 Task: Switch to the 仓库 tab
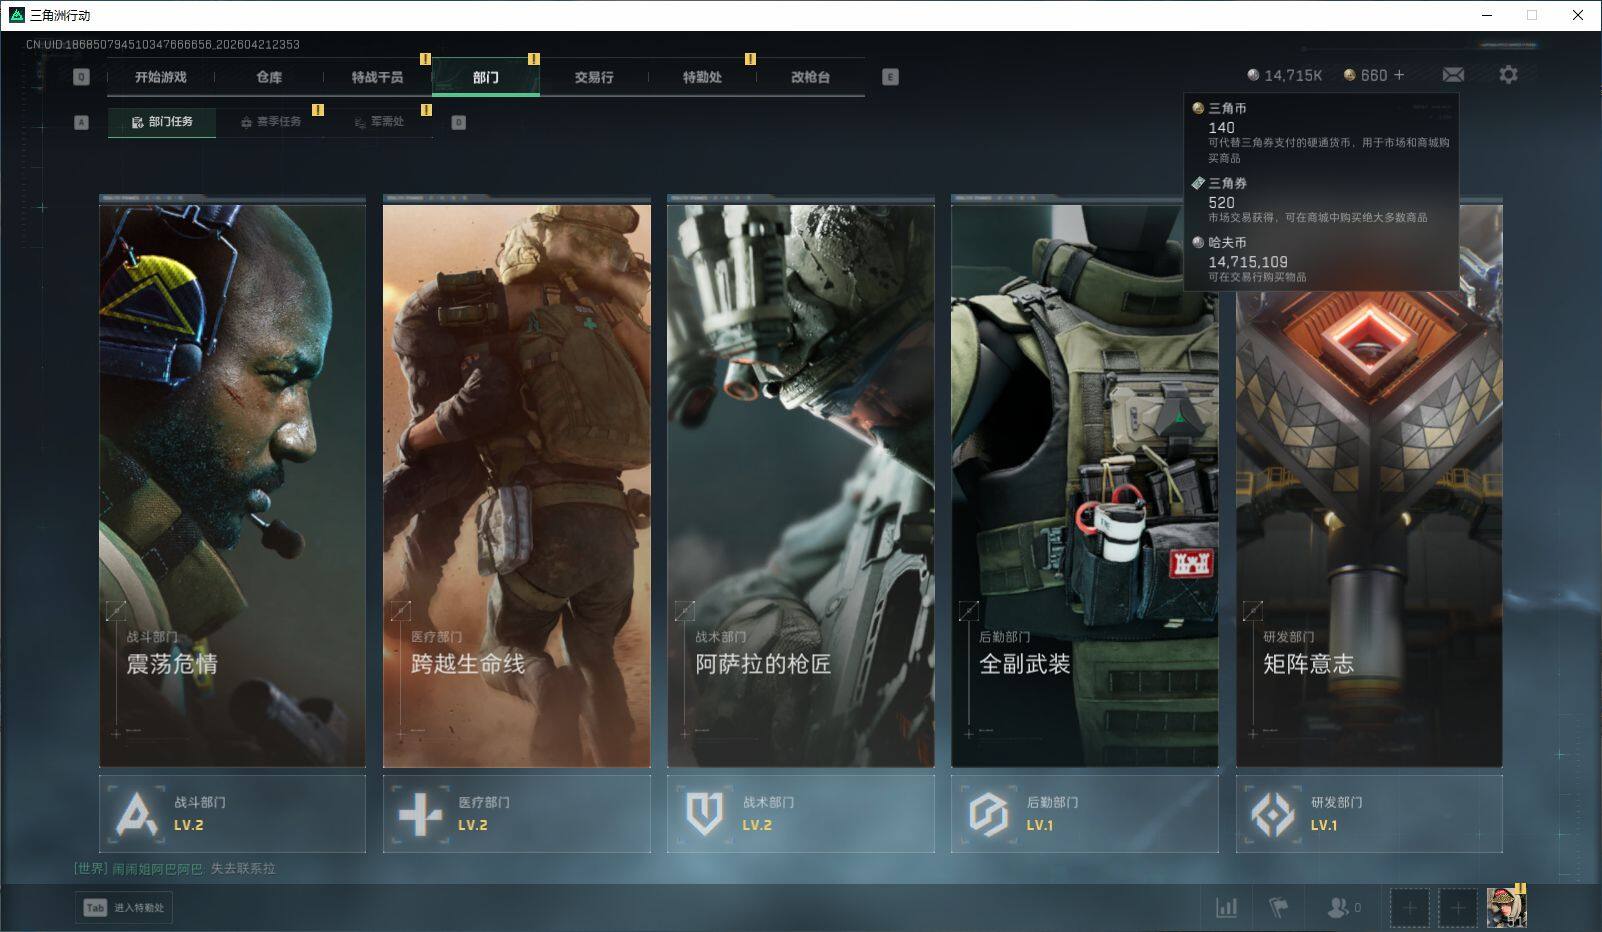click(269, 77)
